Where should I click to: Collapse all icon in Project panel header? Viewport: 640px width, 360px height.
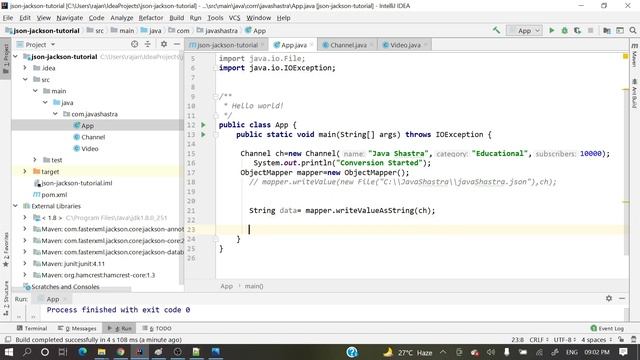pyautogui.click(x=147, y=44)
